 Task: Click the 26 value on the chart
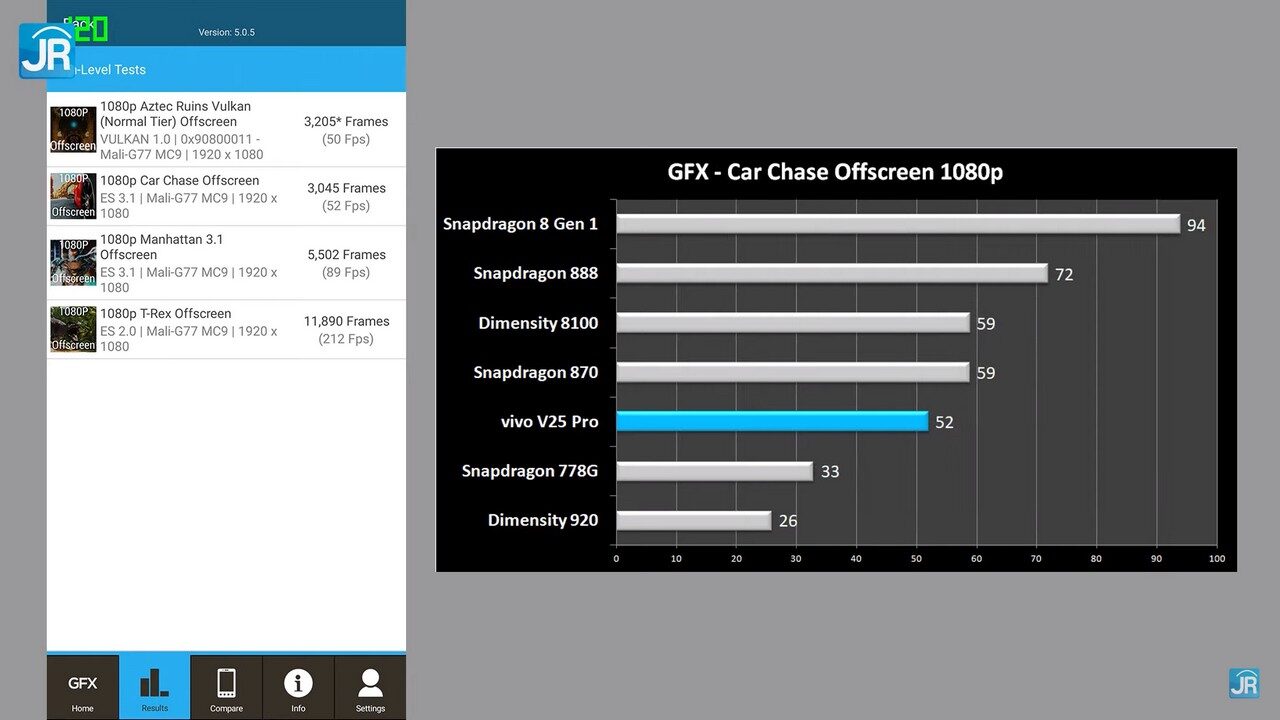point(788,521)
